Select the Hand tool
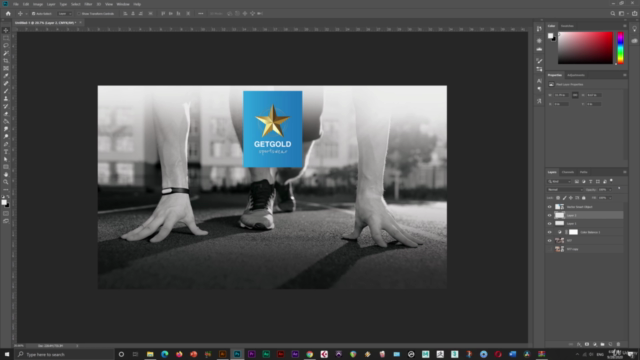 pos(6,174)
